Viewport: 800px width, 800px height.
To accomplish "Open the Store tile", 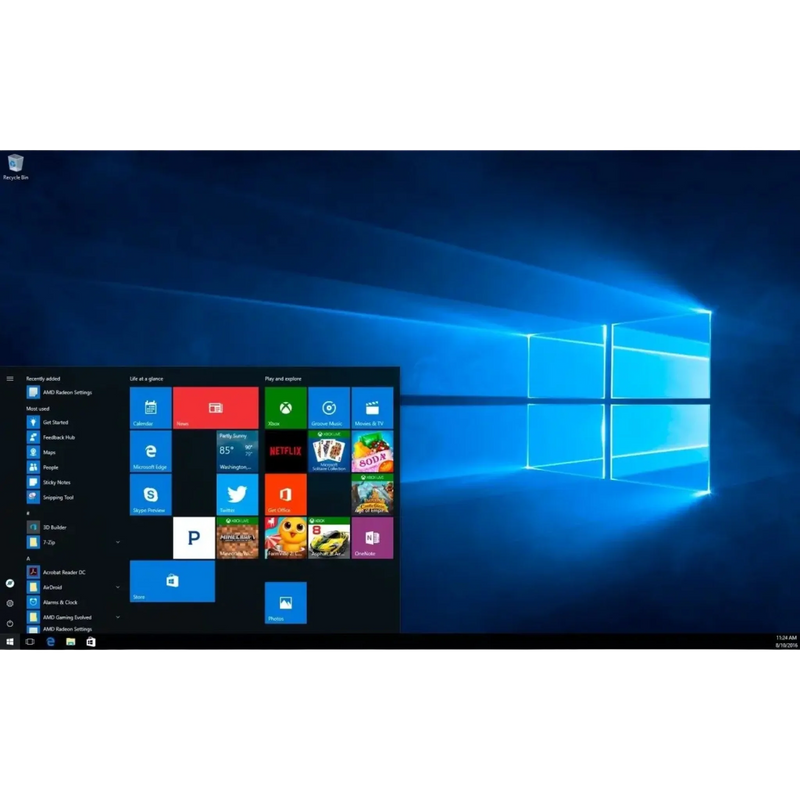I will [173, 581].
